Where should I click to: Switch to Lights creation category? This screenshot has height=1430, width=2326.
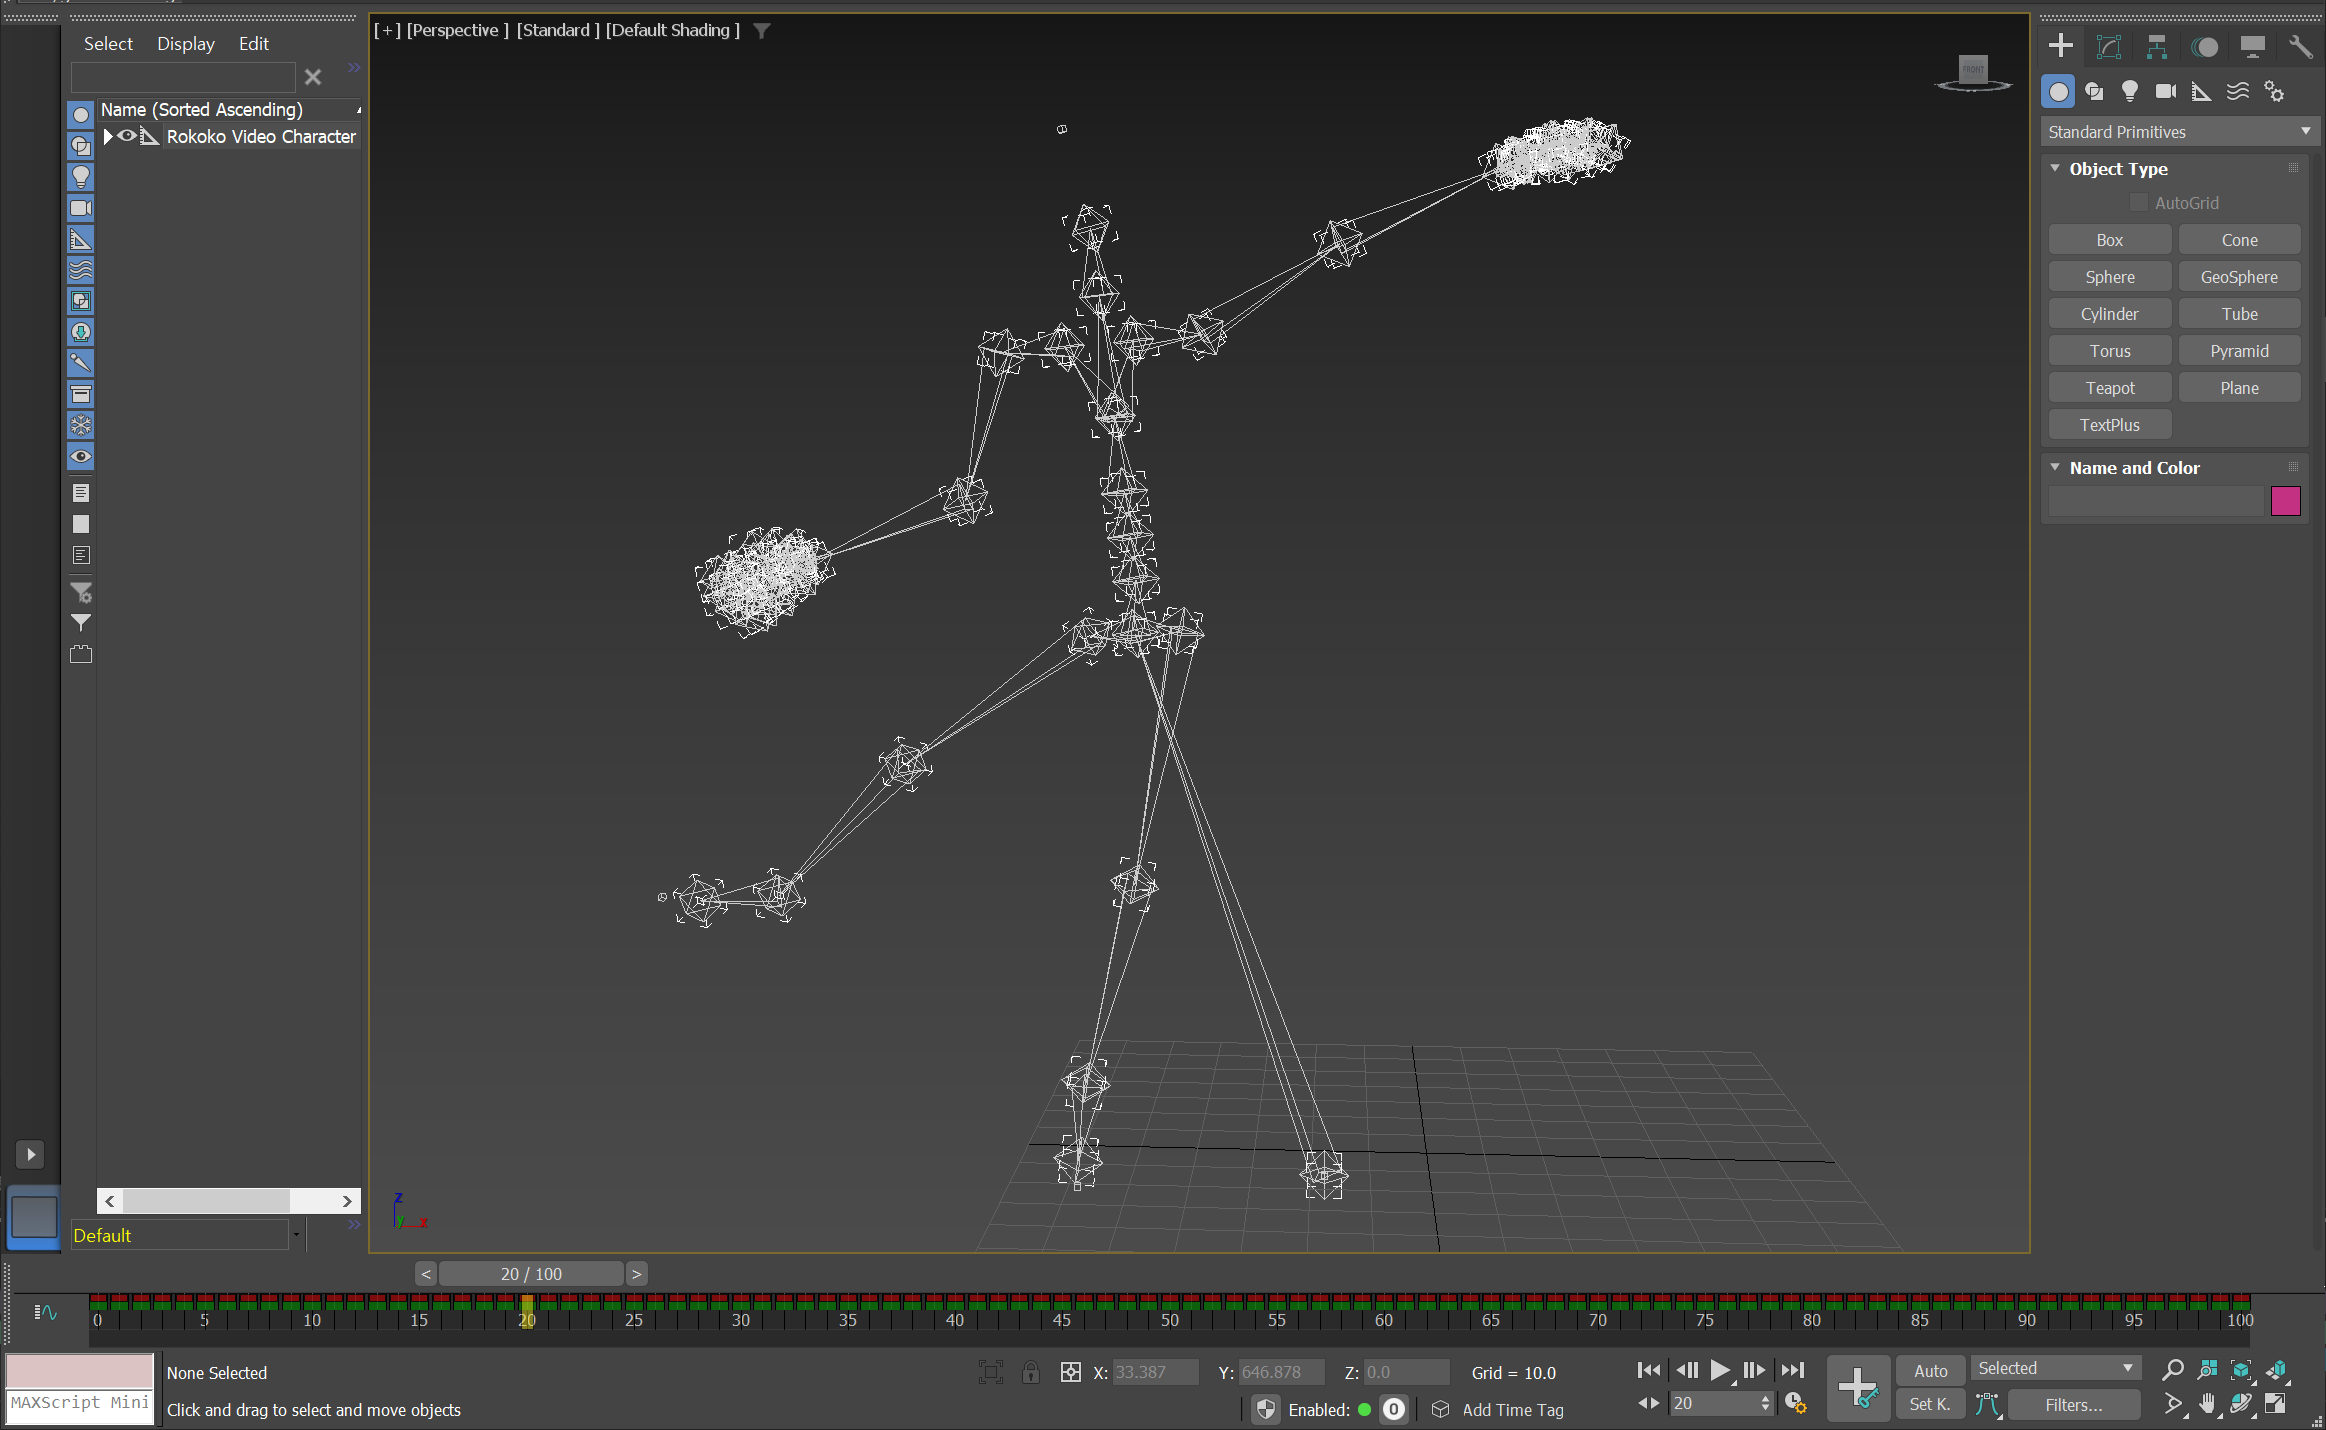pyautogui.click(x=2130, y=92)
